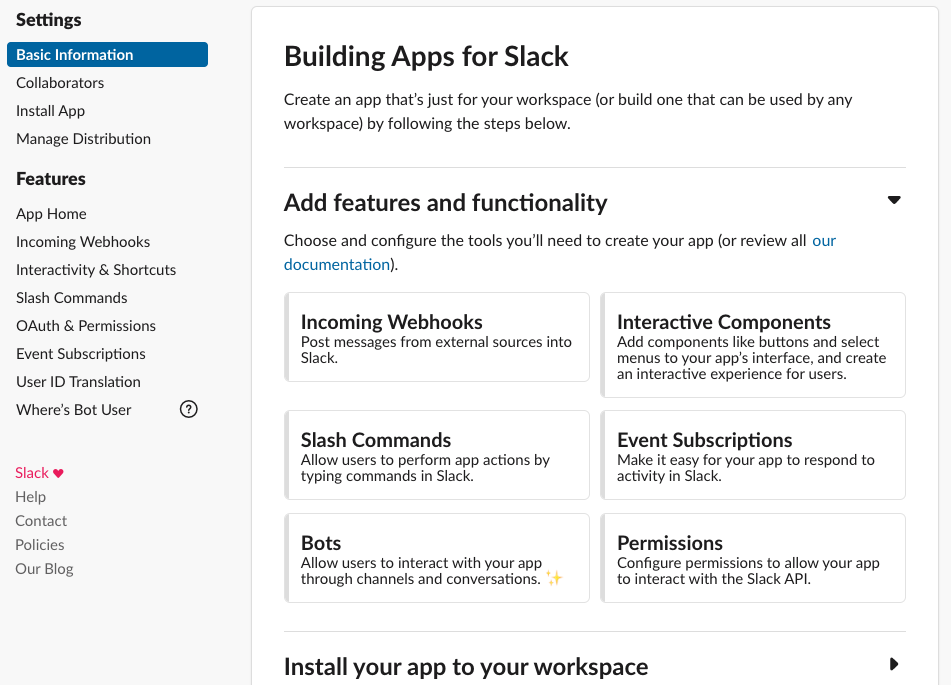
Task: Open Basic Information settings page
Action: 107,55
